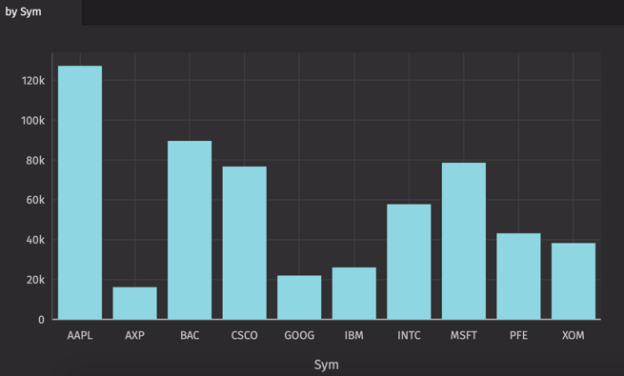Click the 0 y-axis tick label
Image resolution: width=624 pixels, height=376 pixels.
41,320
